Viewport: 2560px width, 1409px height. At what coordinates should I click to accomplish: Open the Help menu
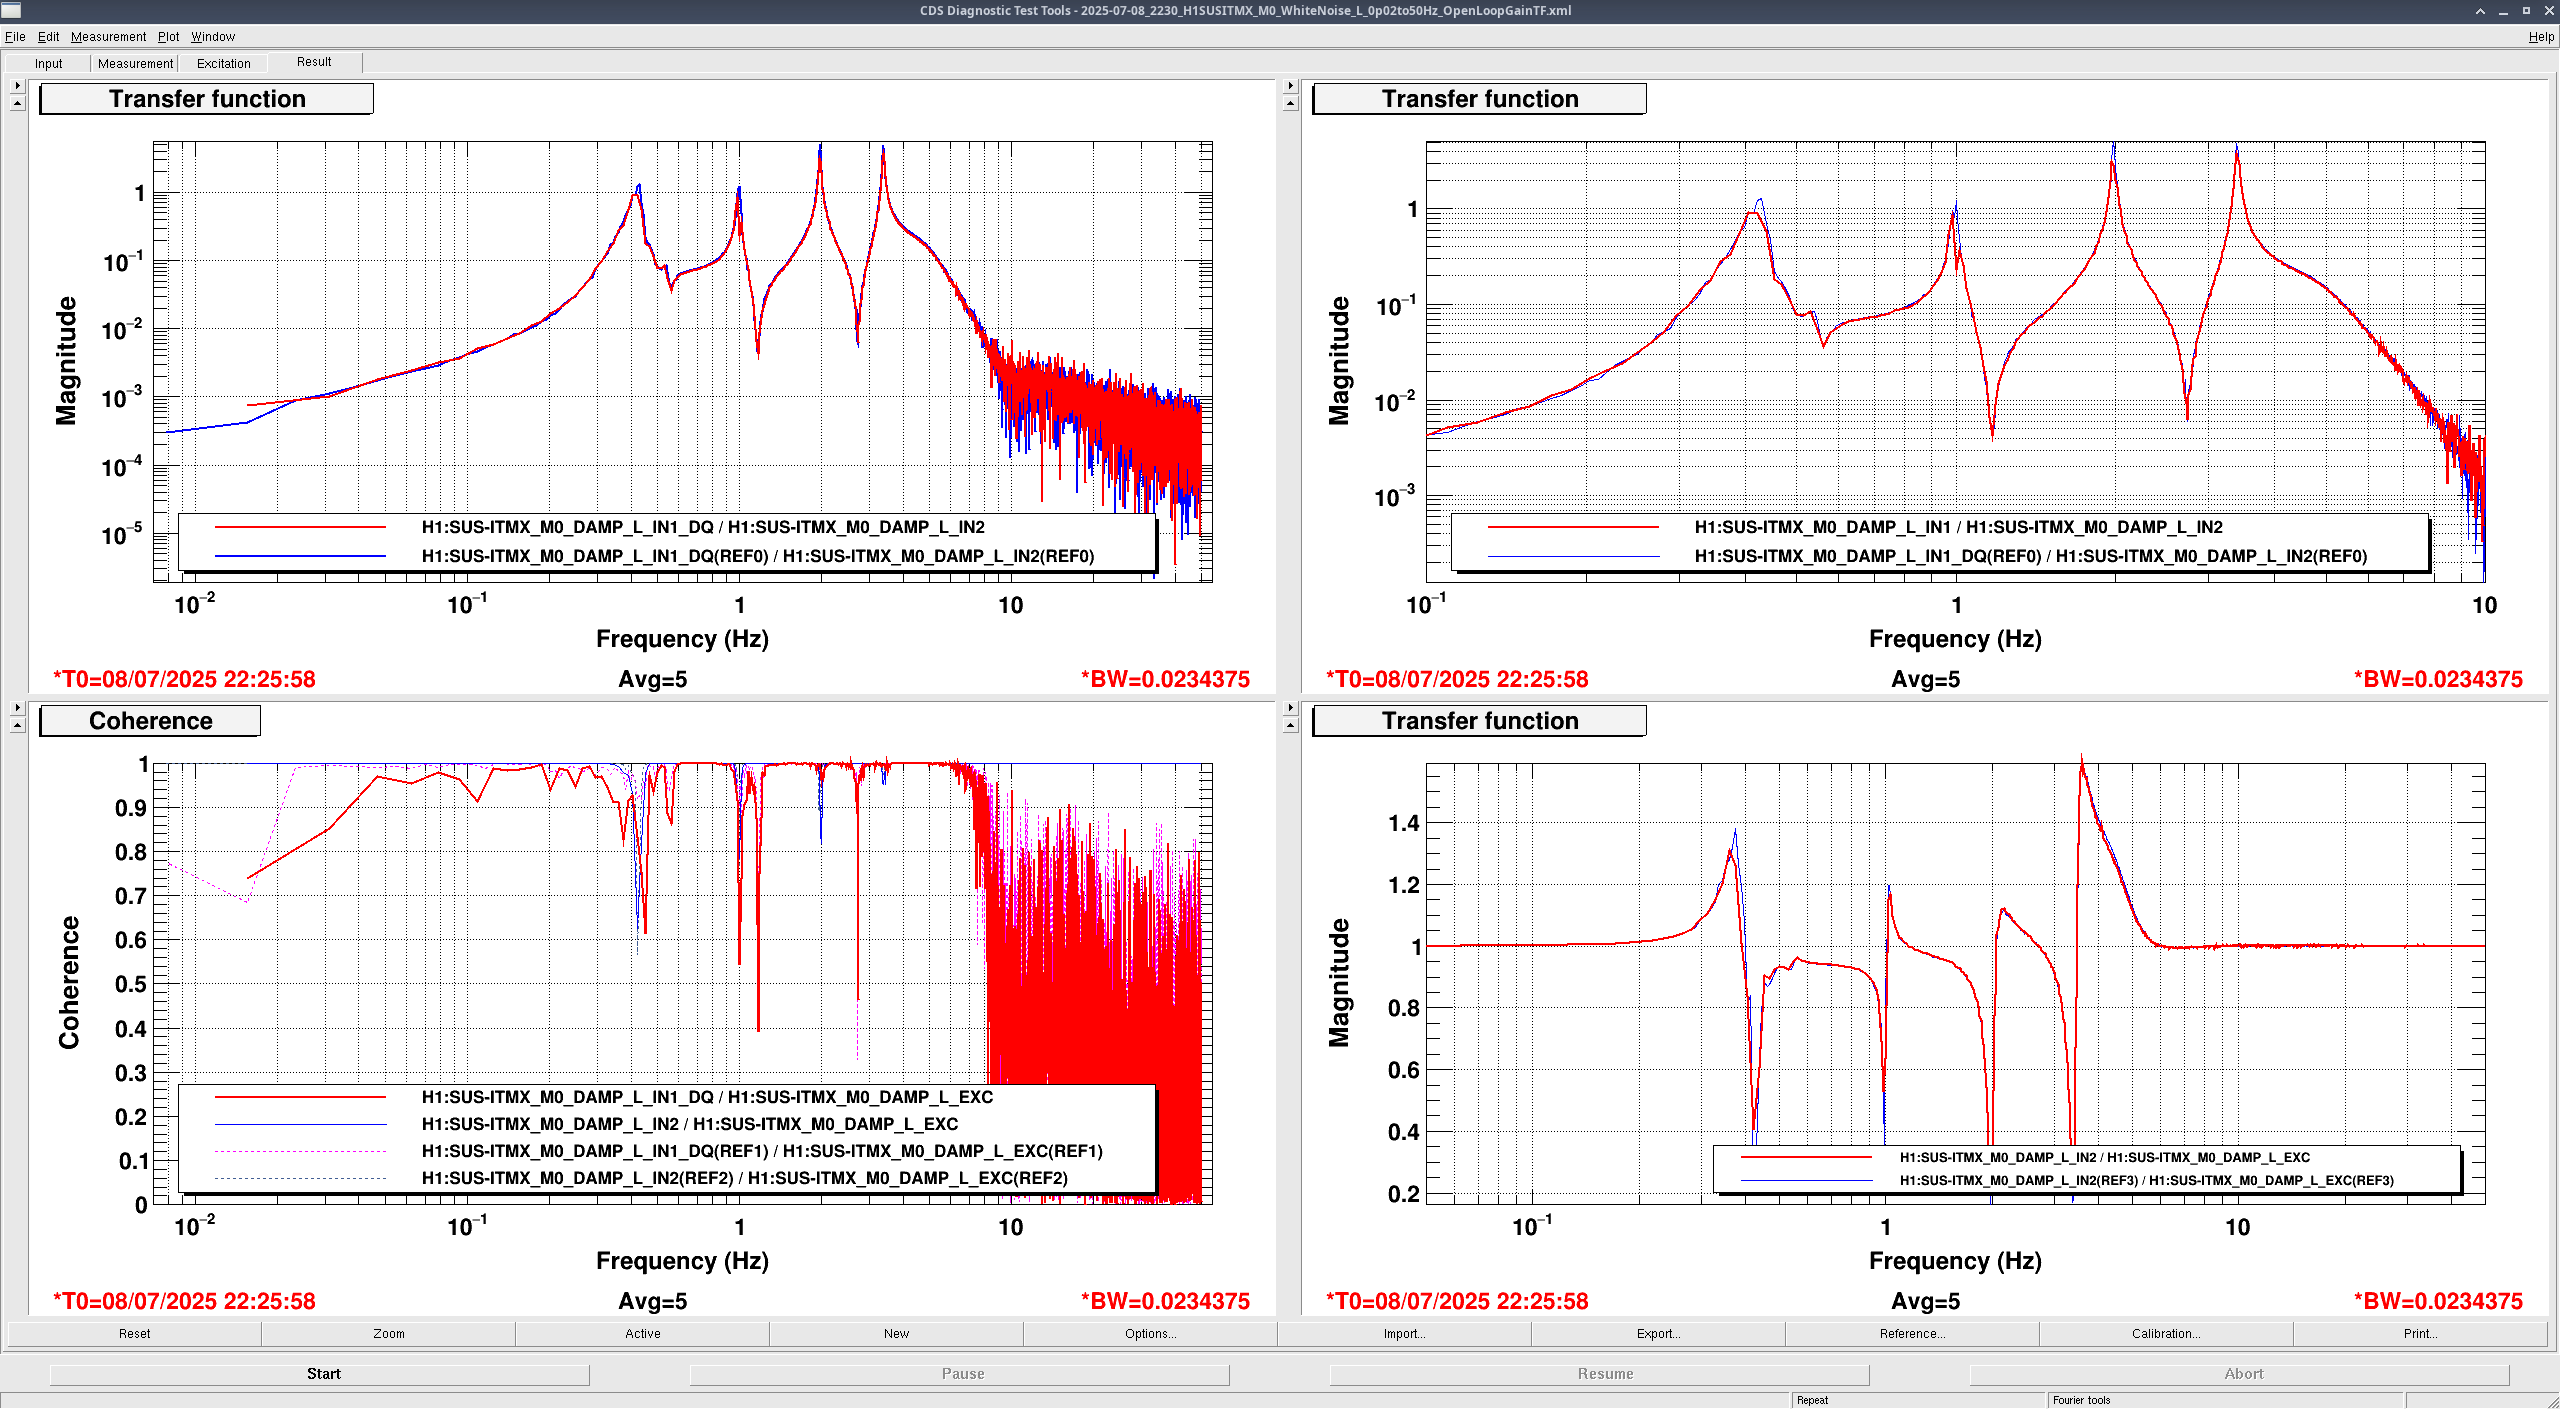point(2541,37)
